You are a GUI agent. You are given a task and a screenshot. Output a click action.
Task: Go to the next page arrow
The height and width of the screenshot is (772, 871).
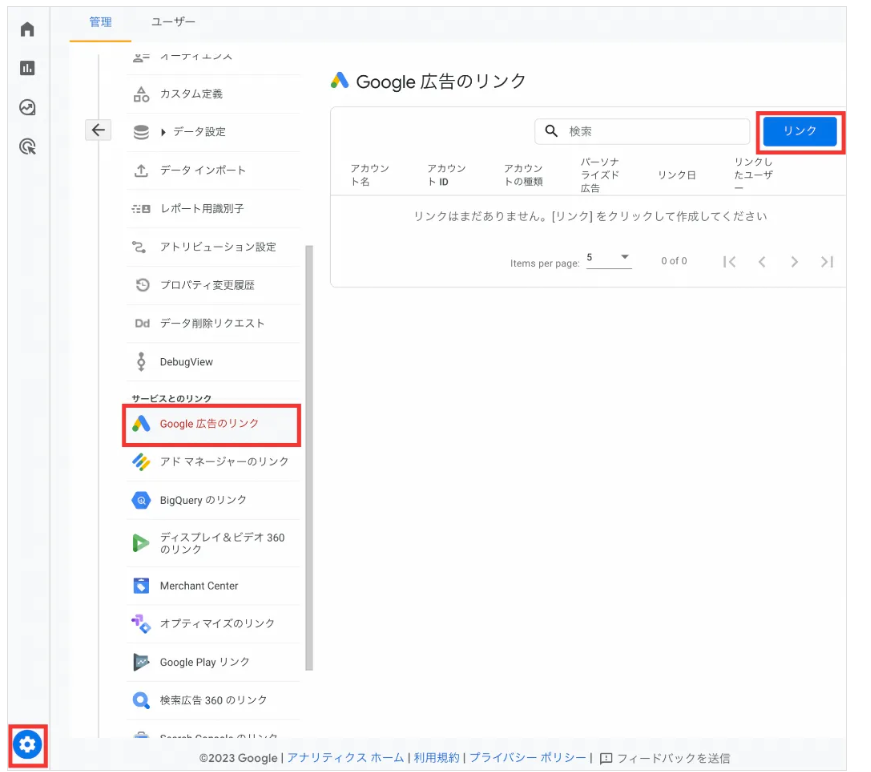pos(794,262)
